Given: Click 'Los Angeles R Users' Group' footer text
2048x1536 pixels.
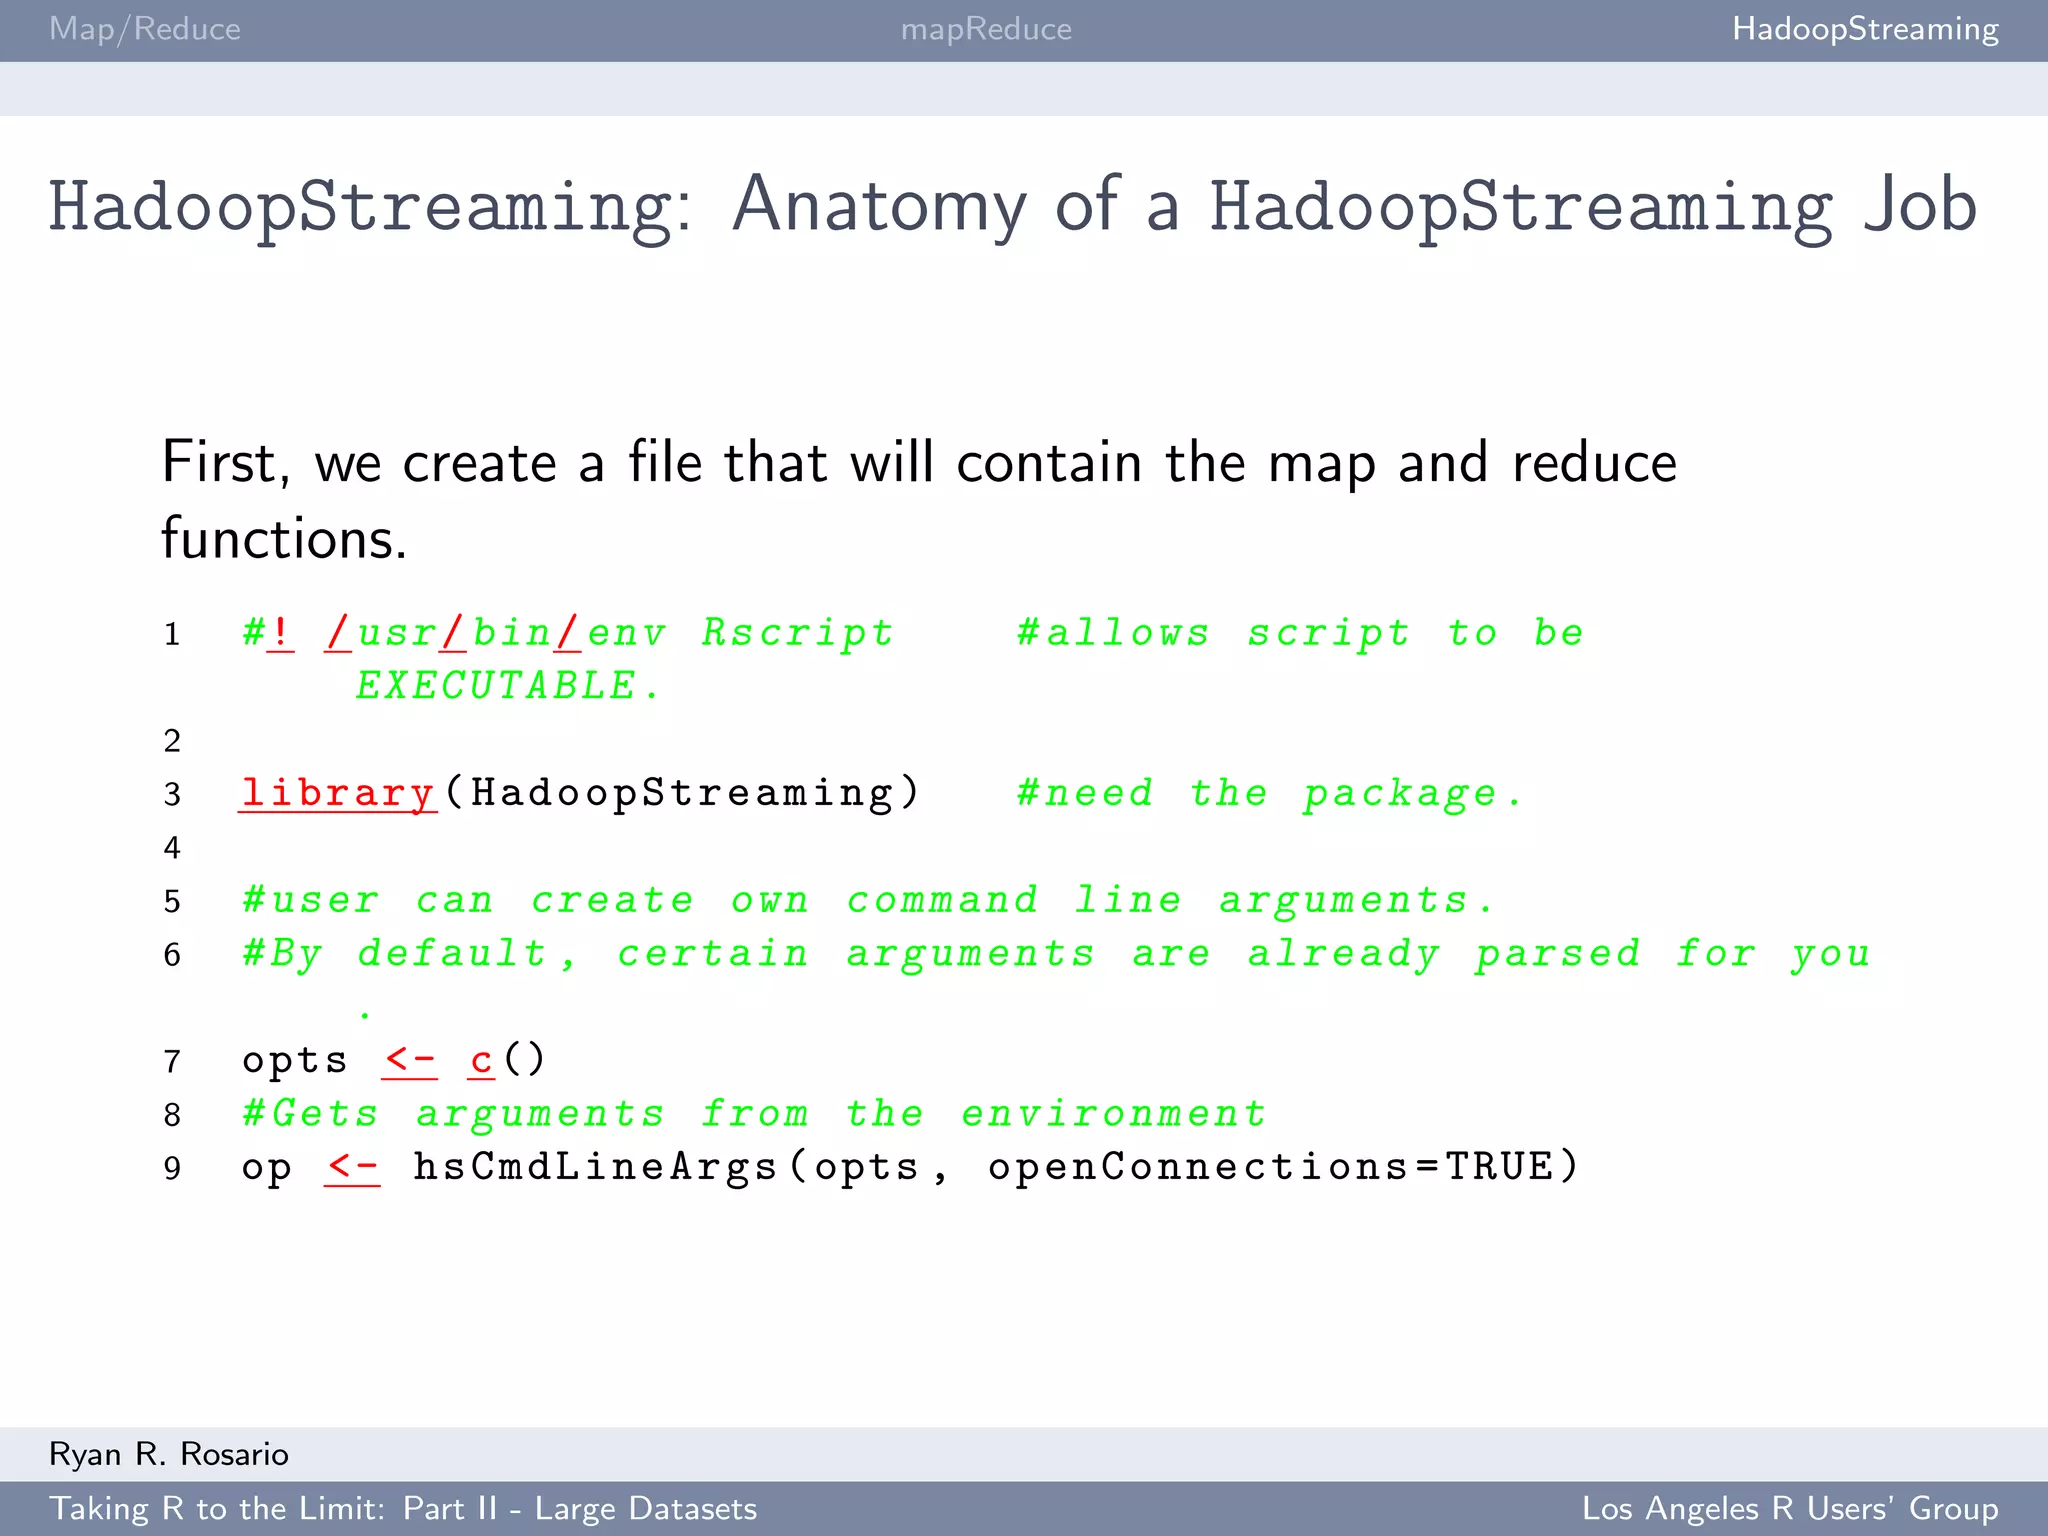Looking at the screenshot, I should [1790, 1508].
